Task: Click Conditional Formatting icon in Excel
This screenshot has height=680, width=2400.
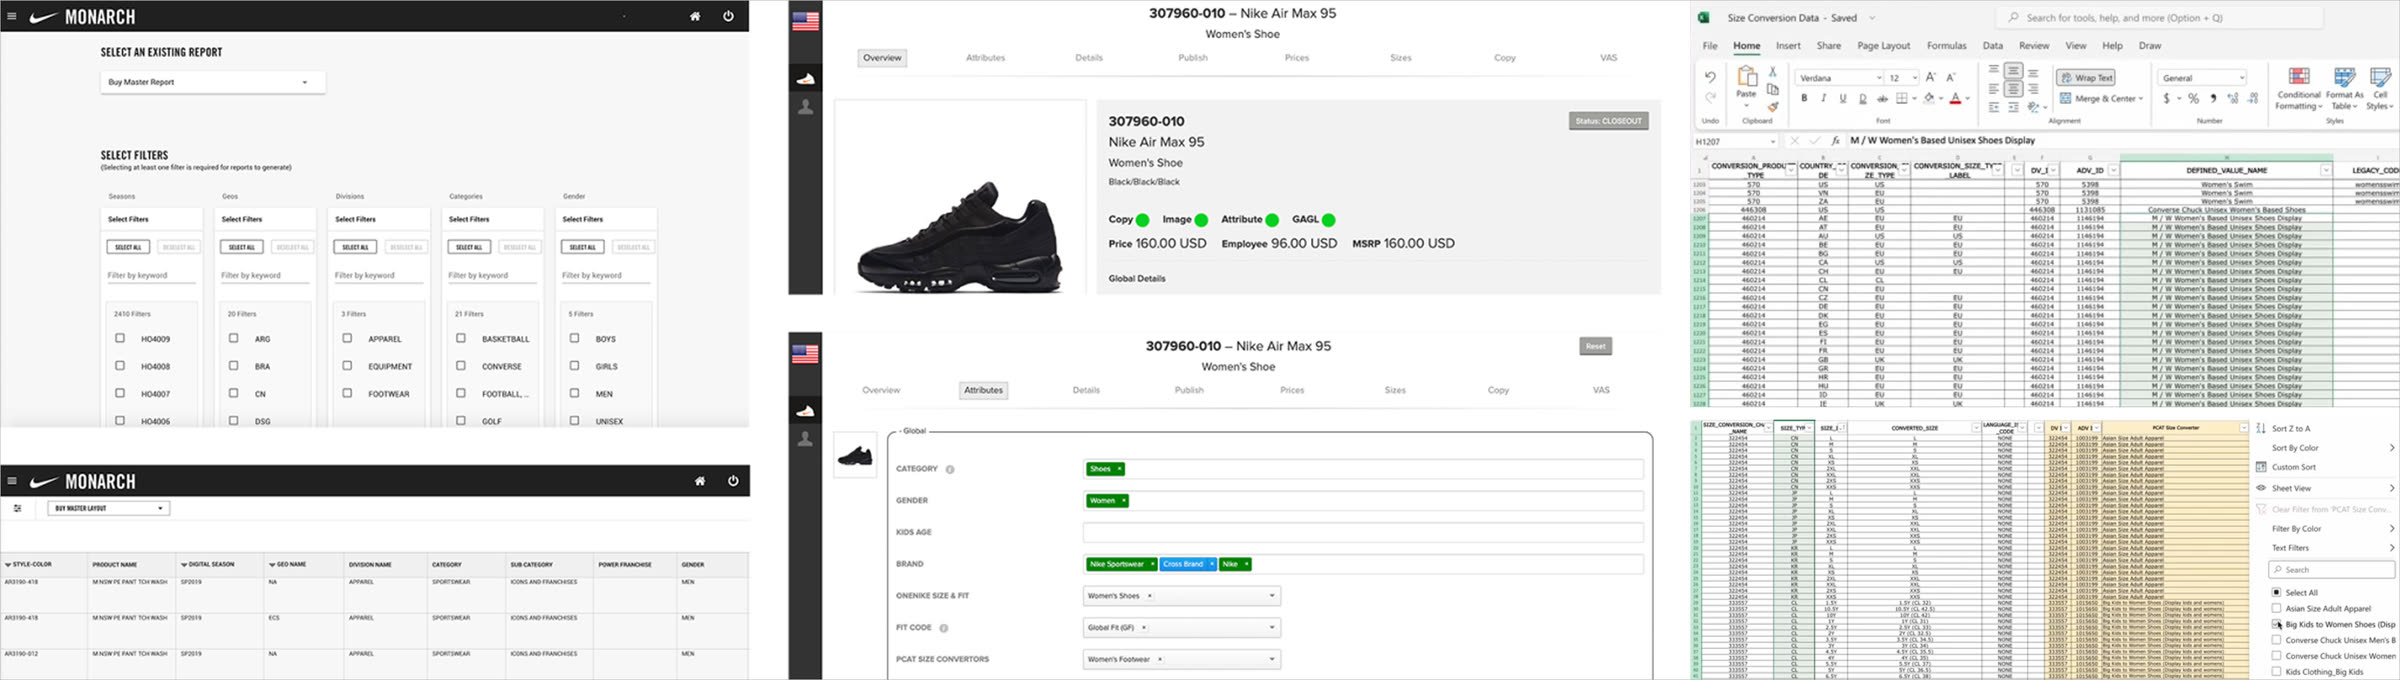Action: tap(2299, 76)
